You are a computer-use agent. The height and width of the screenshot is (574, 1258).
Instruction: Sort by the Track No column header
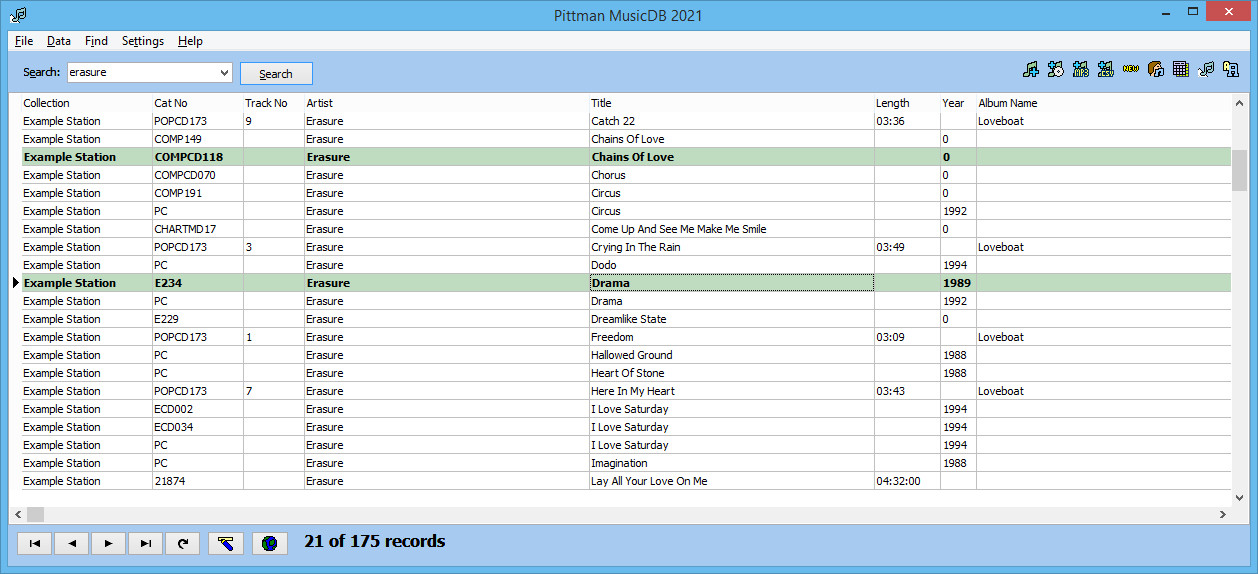coord(273,103)
